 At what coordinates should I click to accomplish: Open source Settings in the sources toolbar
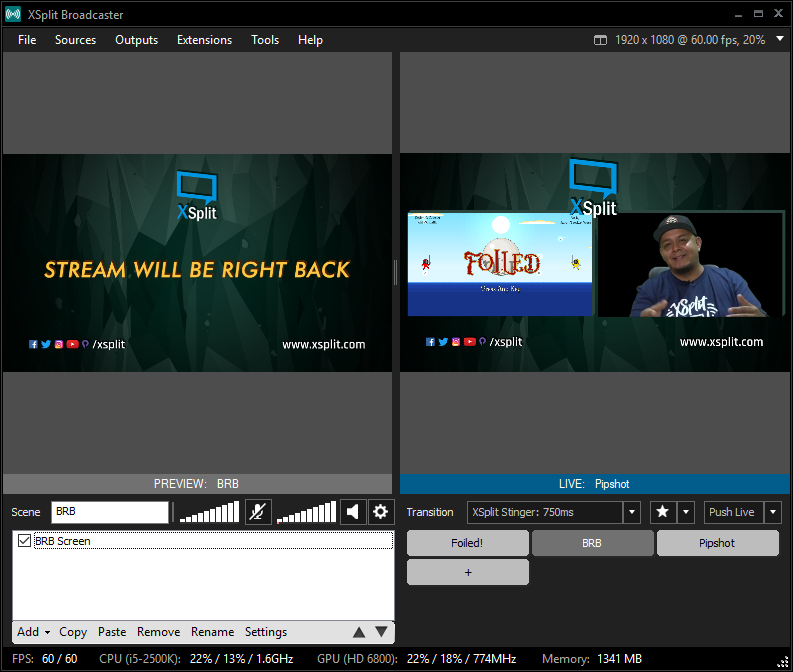[266, 632]
